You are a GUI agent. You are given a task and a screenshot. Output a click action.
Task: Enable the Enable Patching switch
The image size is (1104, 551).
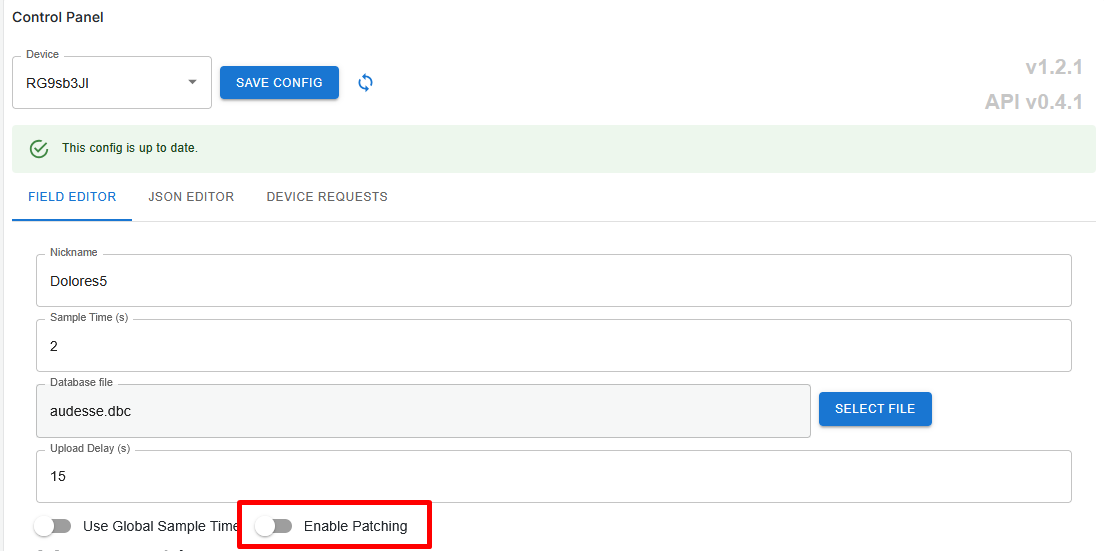(274, 526)
